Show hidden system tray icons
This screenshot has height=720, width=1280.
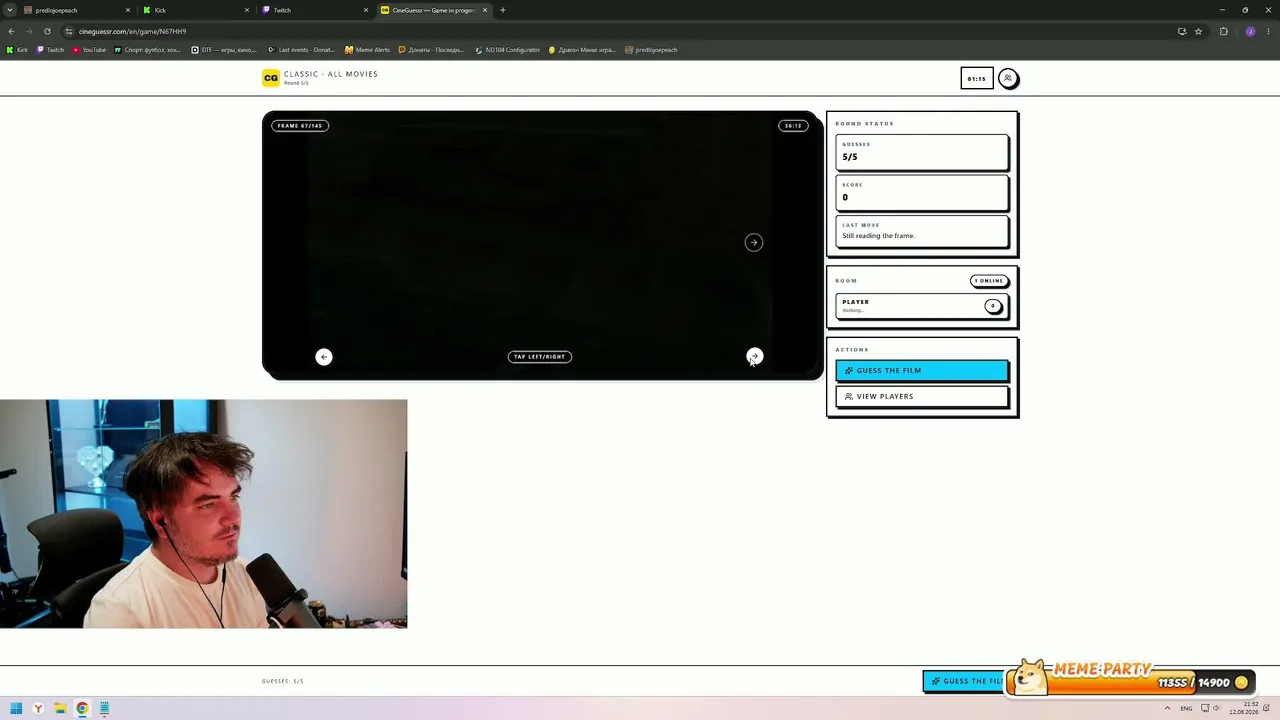1167,709
